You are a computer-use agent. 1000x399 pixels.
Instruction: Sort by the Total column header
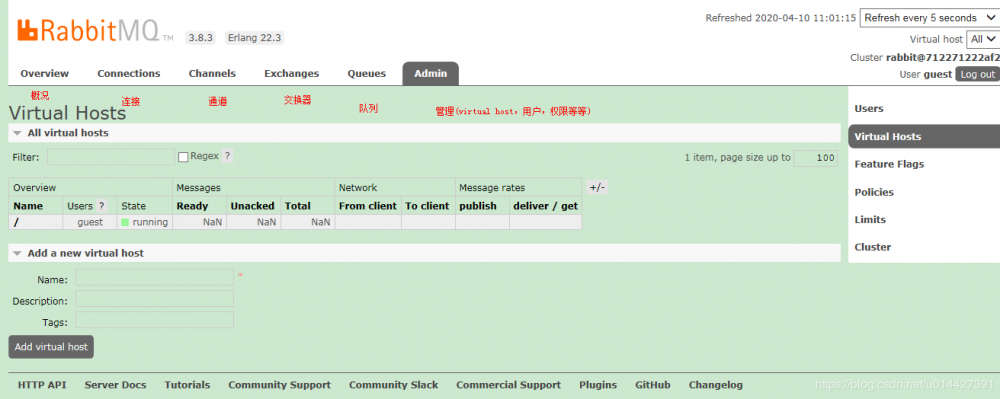click(x=298, y=206)
